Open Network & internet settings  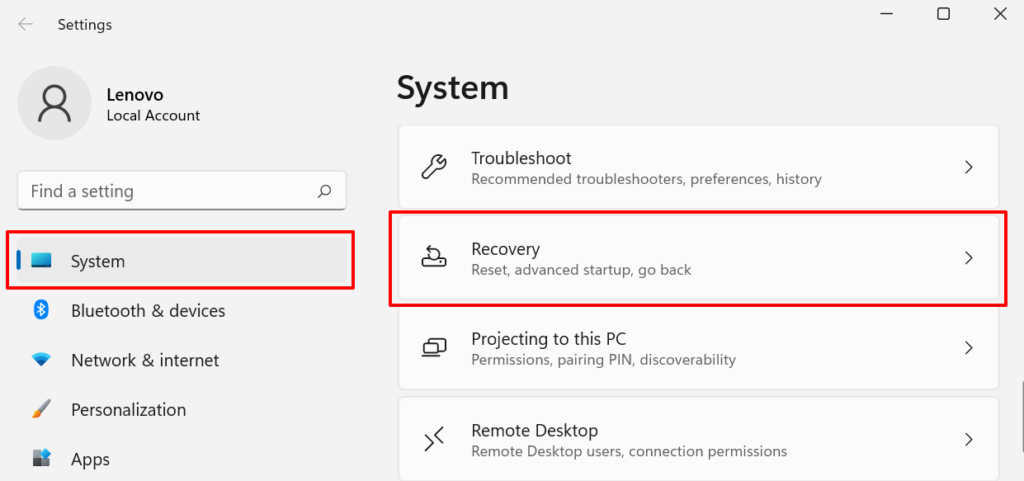coord(145,360)
